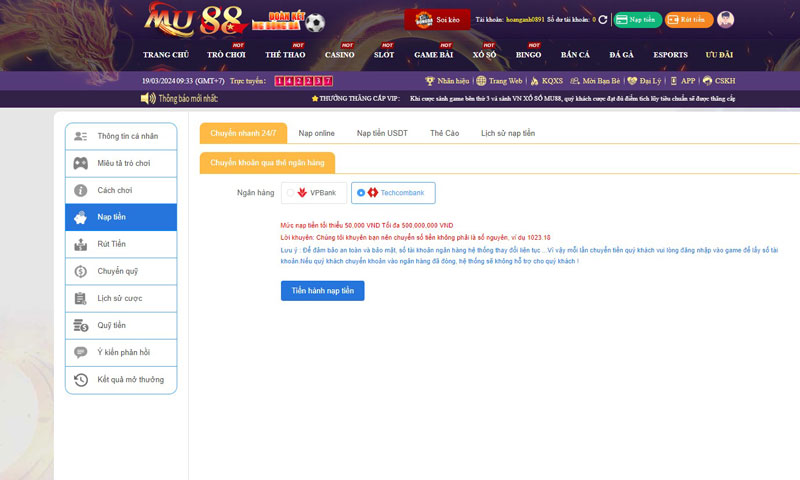The height and width of the screenshot is (480, 800).
Task: Open BẮN CÁ menu
Action: coord(575,55)
